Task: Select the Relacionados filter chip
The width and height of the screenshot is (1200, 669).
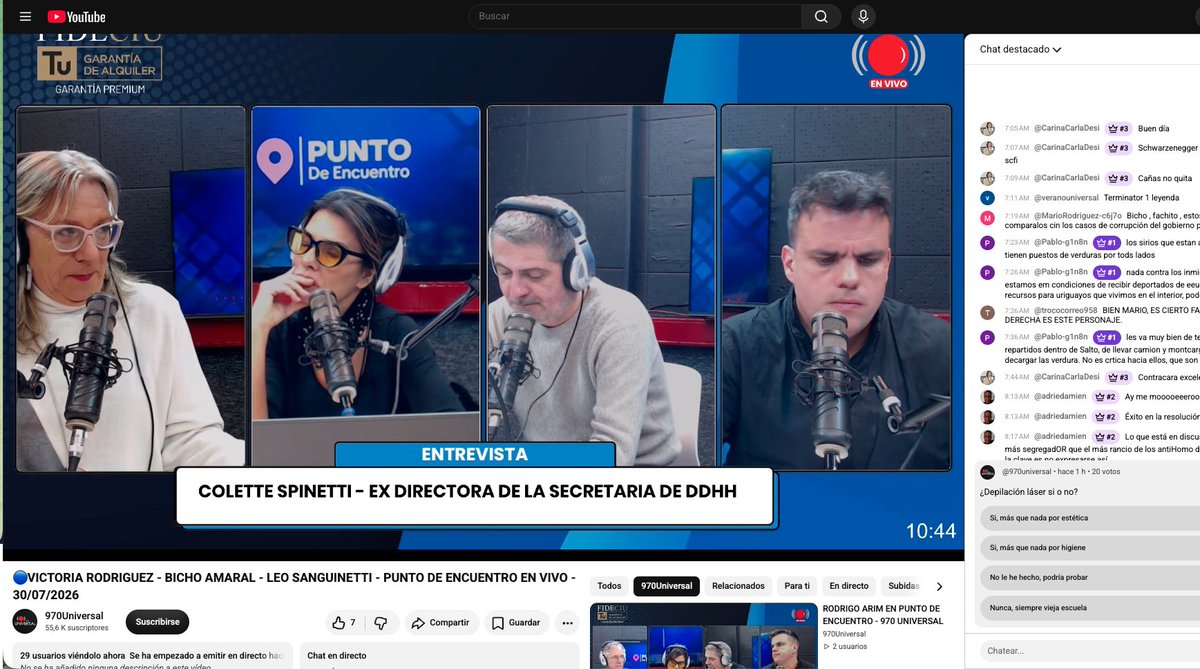Action: tap(738, 586)
